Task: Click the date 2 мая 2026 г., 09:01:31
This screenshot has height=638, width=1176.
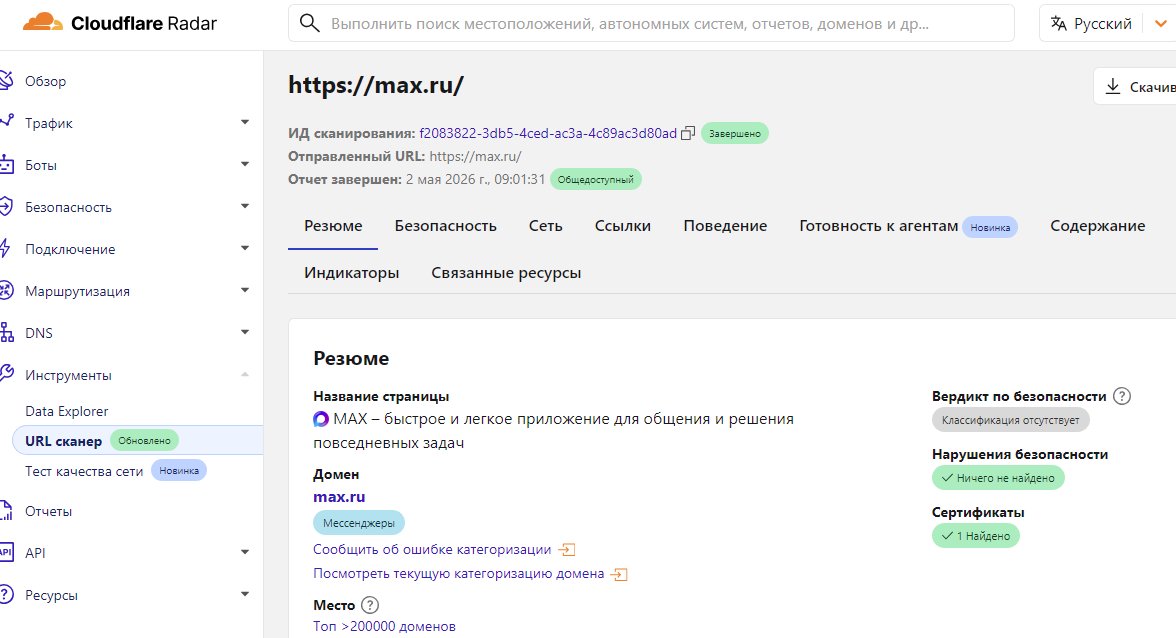Action: 476,179
